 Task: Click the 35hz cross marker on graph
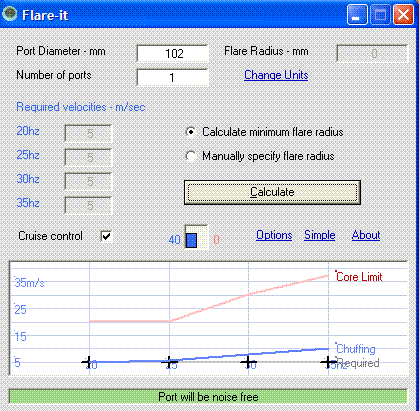[x=328, y=361]
